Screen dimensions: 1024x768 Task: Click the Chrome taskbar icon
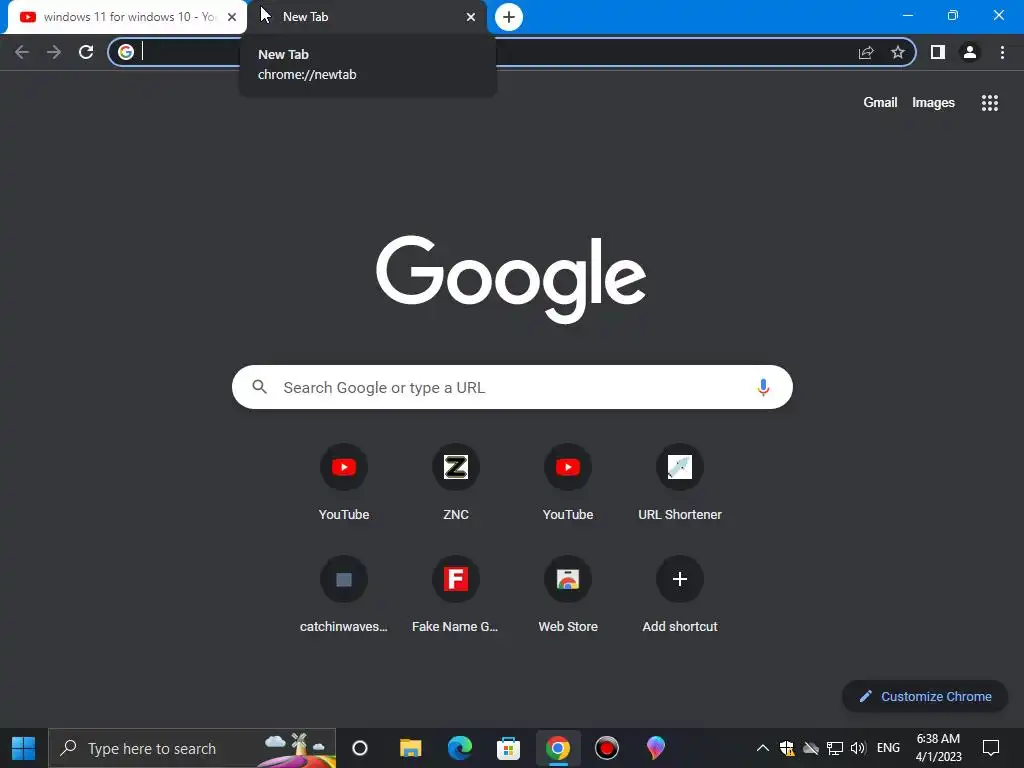pos(558,748)
